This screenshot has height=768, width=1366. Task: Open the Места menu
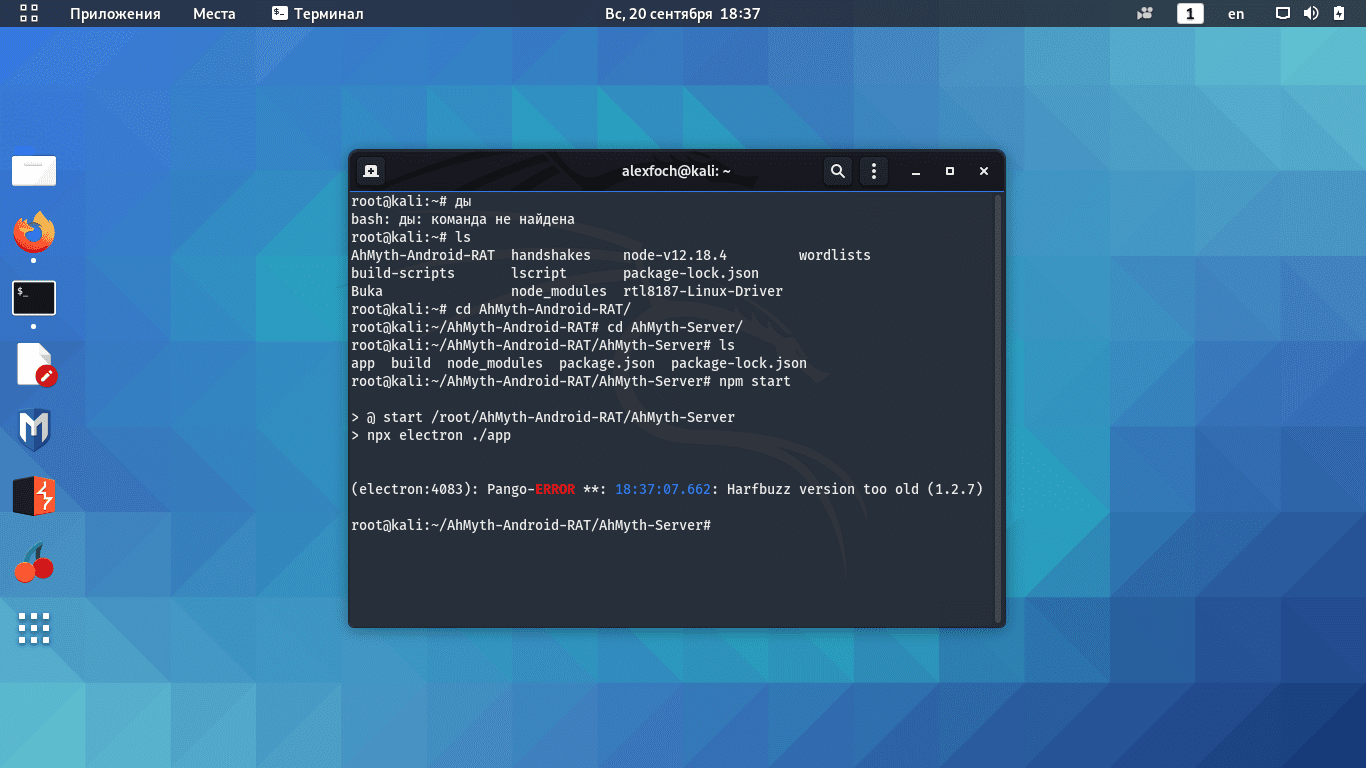214,14
